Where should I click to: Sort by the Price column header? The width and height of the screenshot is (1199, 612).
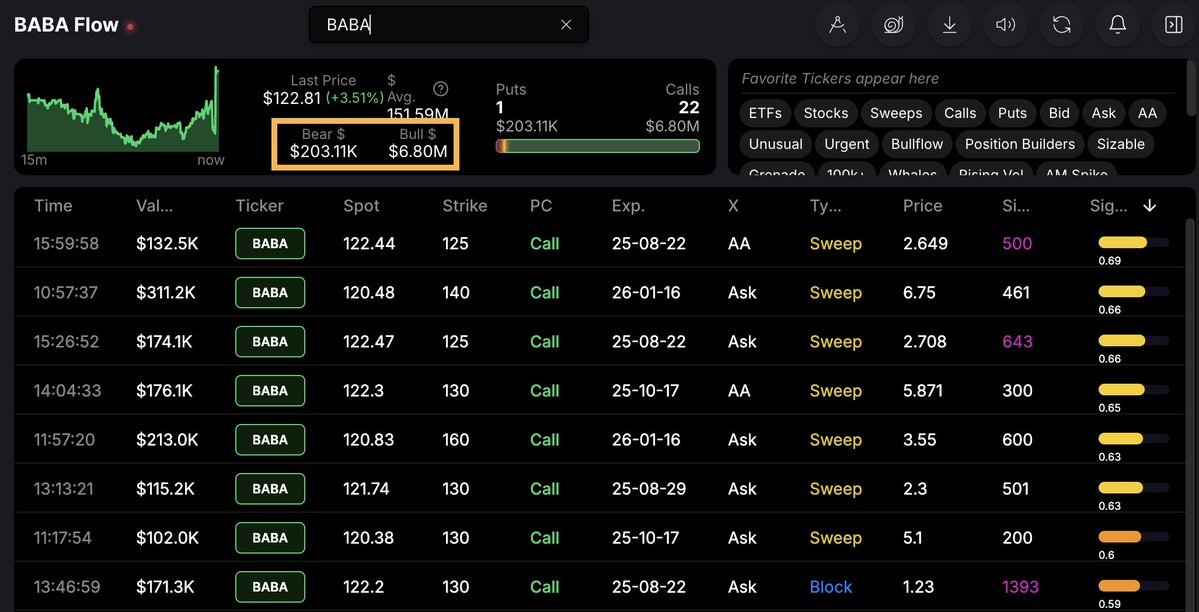(922, 206)
